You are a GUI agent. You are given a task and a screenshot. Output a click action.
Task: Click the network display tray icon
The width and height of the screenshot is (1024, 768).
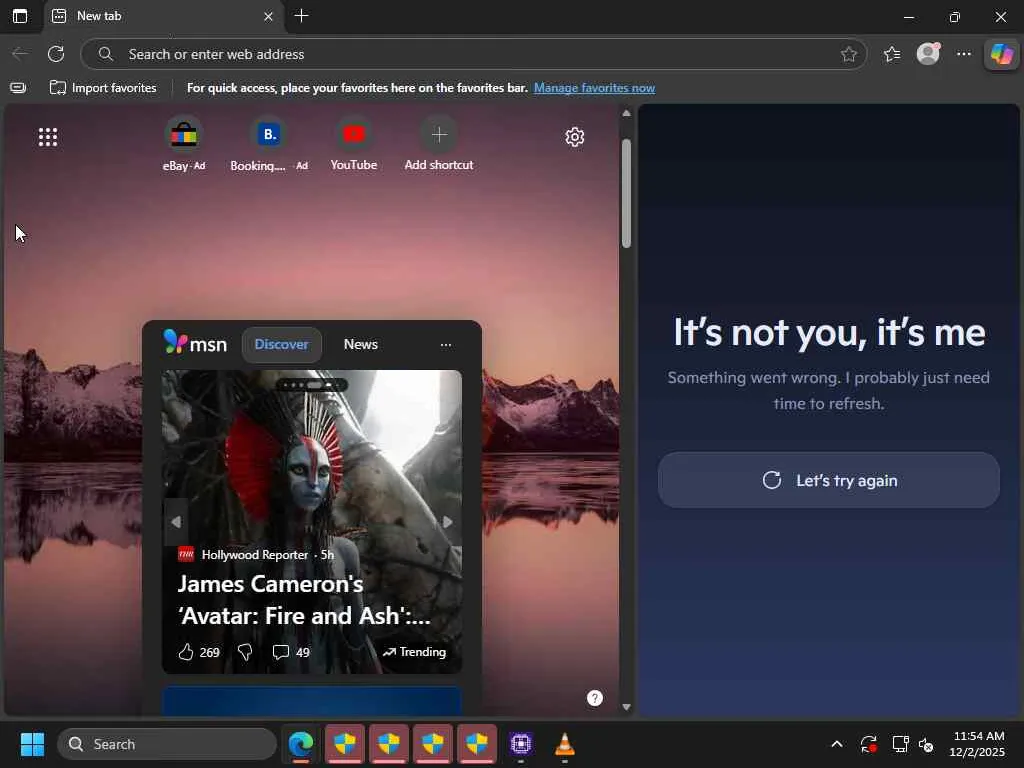tap(901, 744)
